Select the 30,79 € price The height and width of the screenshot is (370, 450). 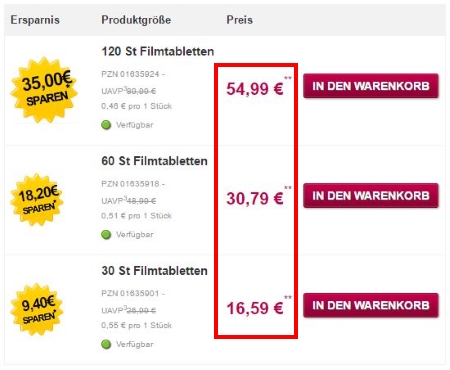[255, 199]
